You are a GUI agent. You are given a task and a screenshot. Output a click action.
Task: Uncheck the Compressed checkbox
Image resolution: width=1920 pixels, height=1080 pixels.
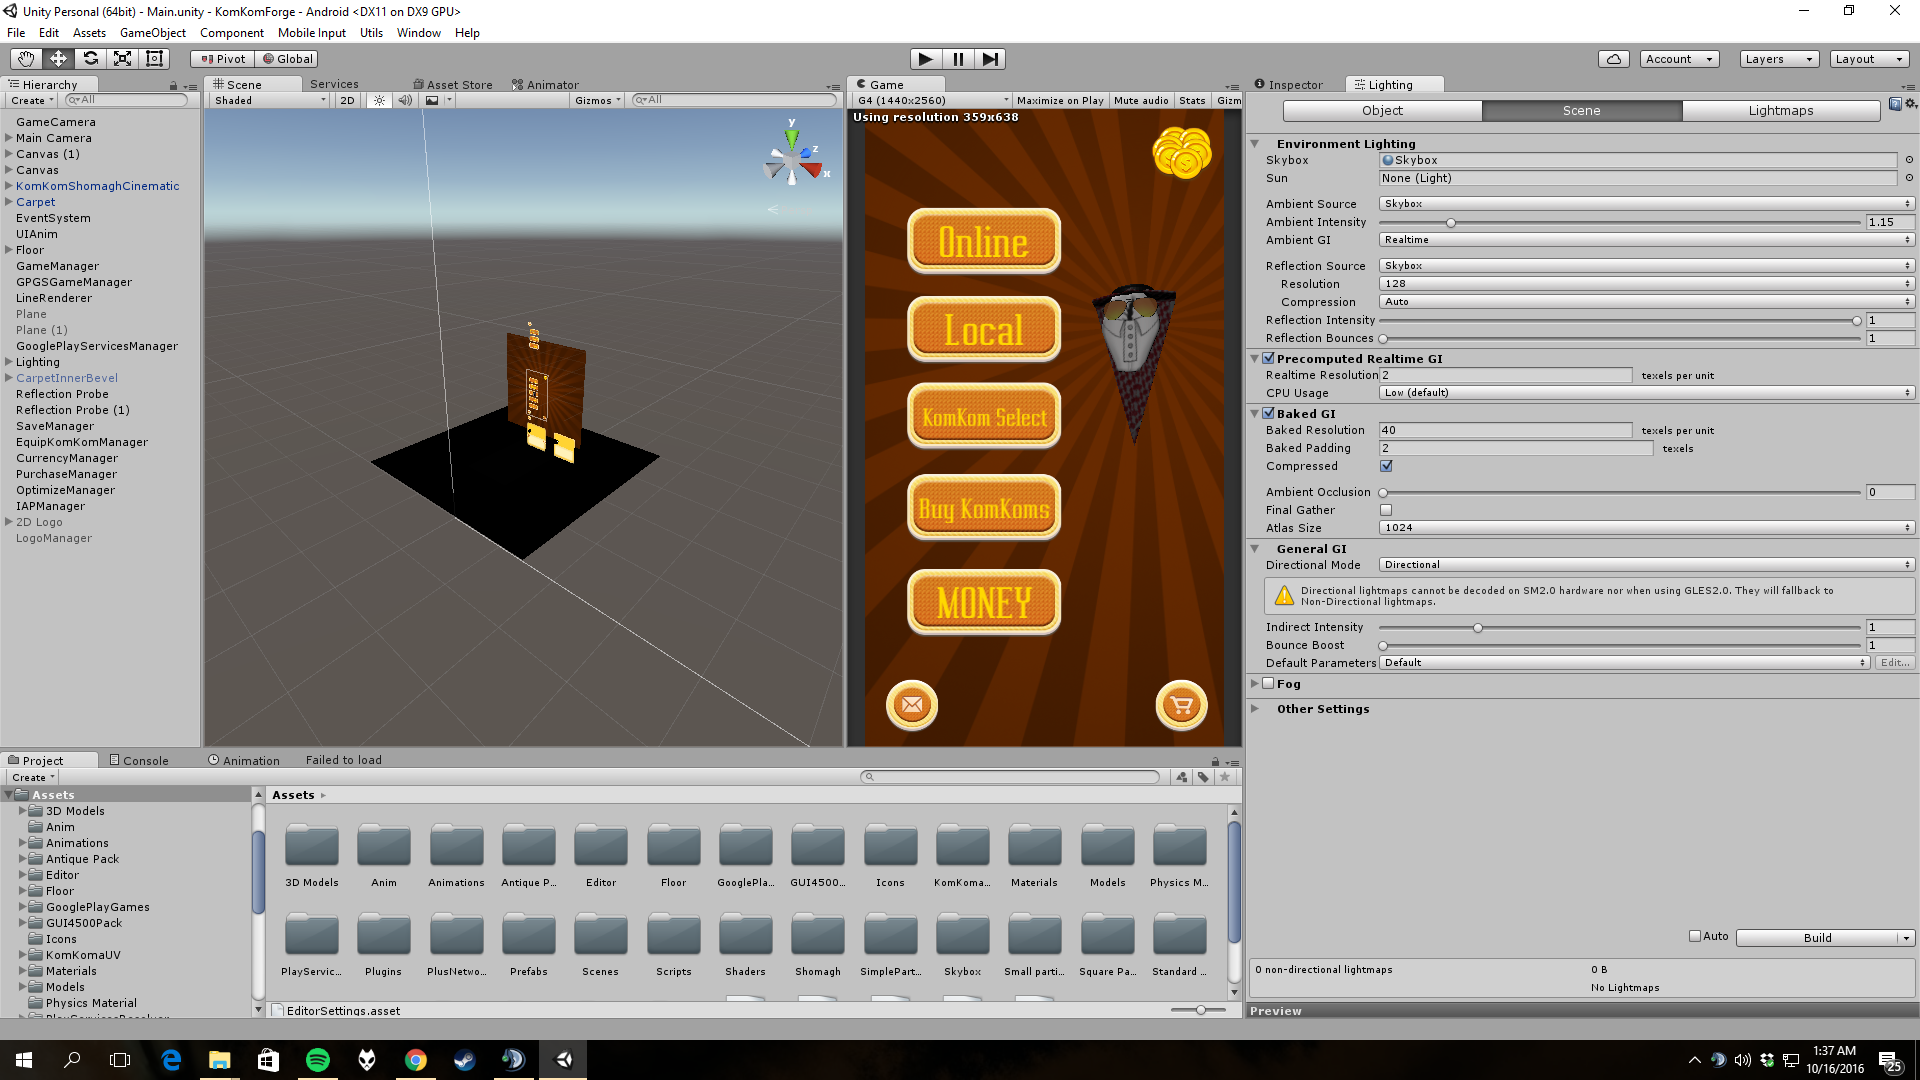[x=1386, y=466]
